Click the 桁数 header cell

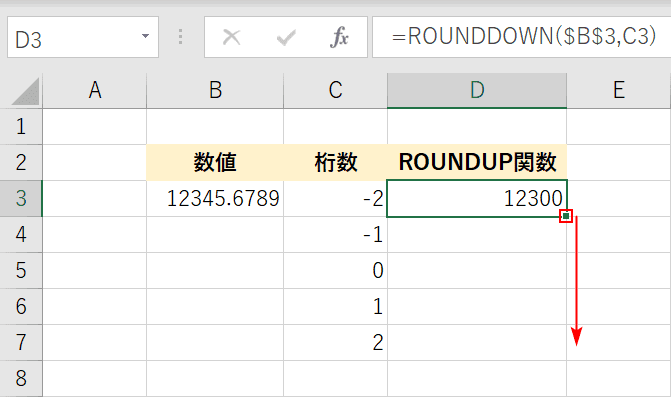click(x=336, y=163)
